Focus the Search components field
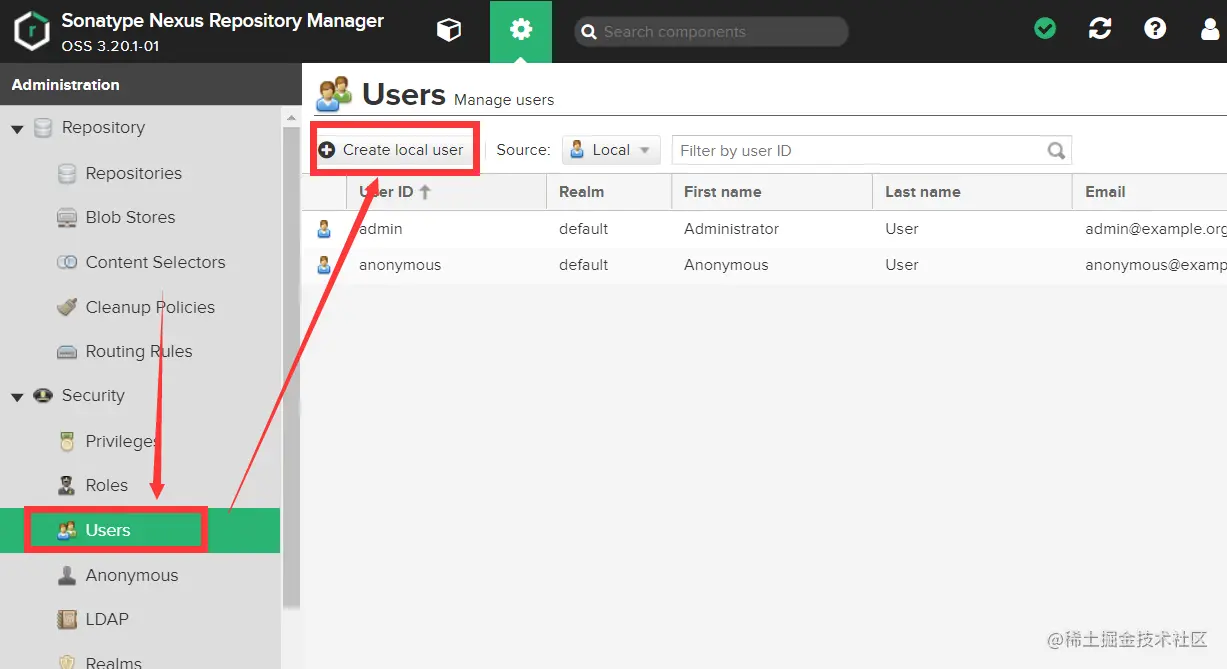Viewport: 1227px width, 669px height. tap(711, 31)
